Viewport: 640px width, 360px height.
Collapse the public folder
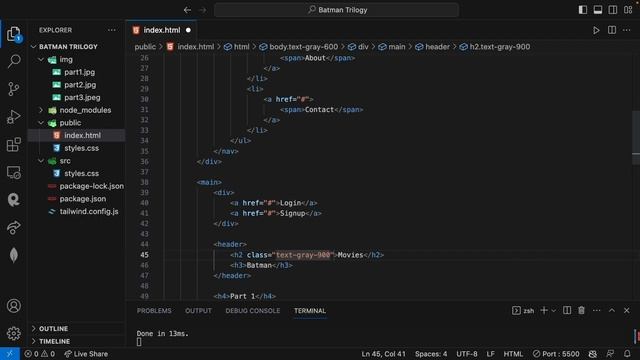tap(41, 123)
